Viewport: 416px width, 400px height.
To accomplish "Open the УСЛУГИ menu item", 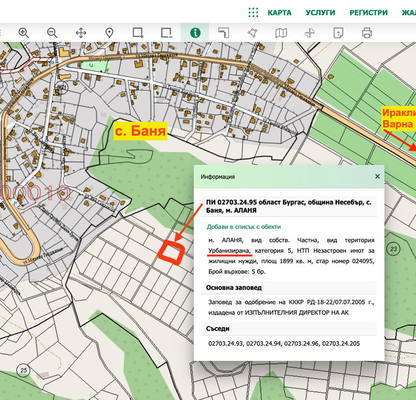I will point(320,13).
